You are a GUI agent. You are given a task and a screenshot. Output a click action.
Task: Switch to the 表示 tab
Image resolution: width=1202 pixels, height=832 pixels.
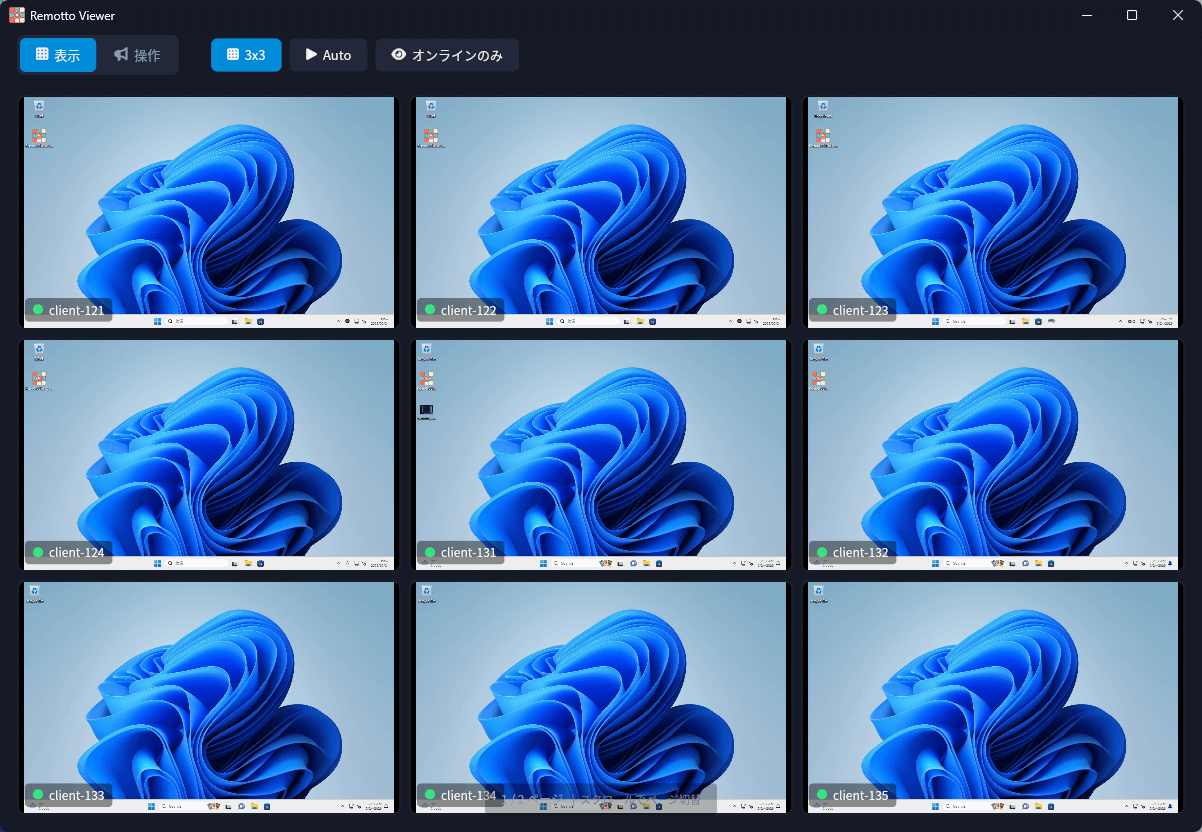click(x=58, y=55)
